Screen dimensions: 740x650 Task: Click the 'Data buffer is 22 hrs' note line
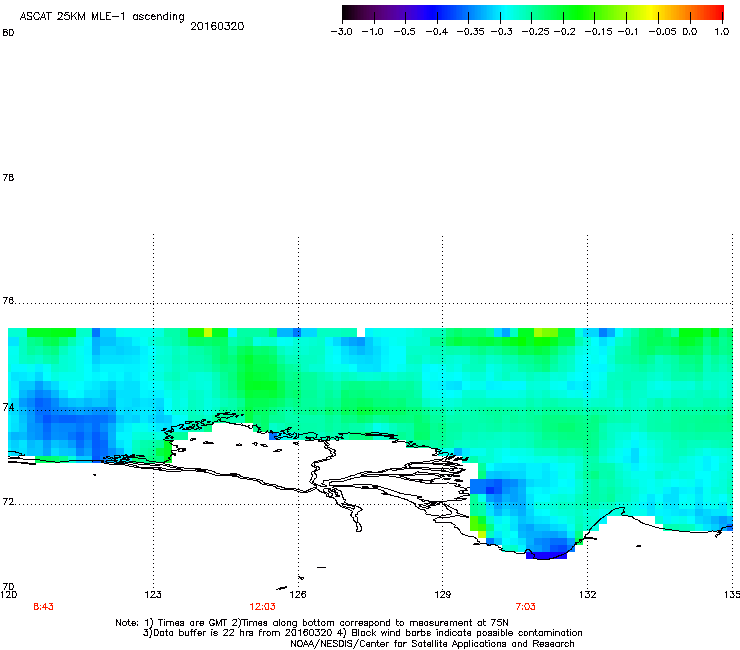point(362,633)
